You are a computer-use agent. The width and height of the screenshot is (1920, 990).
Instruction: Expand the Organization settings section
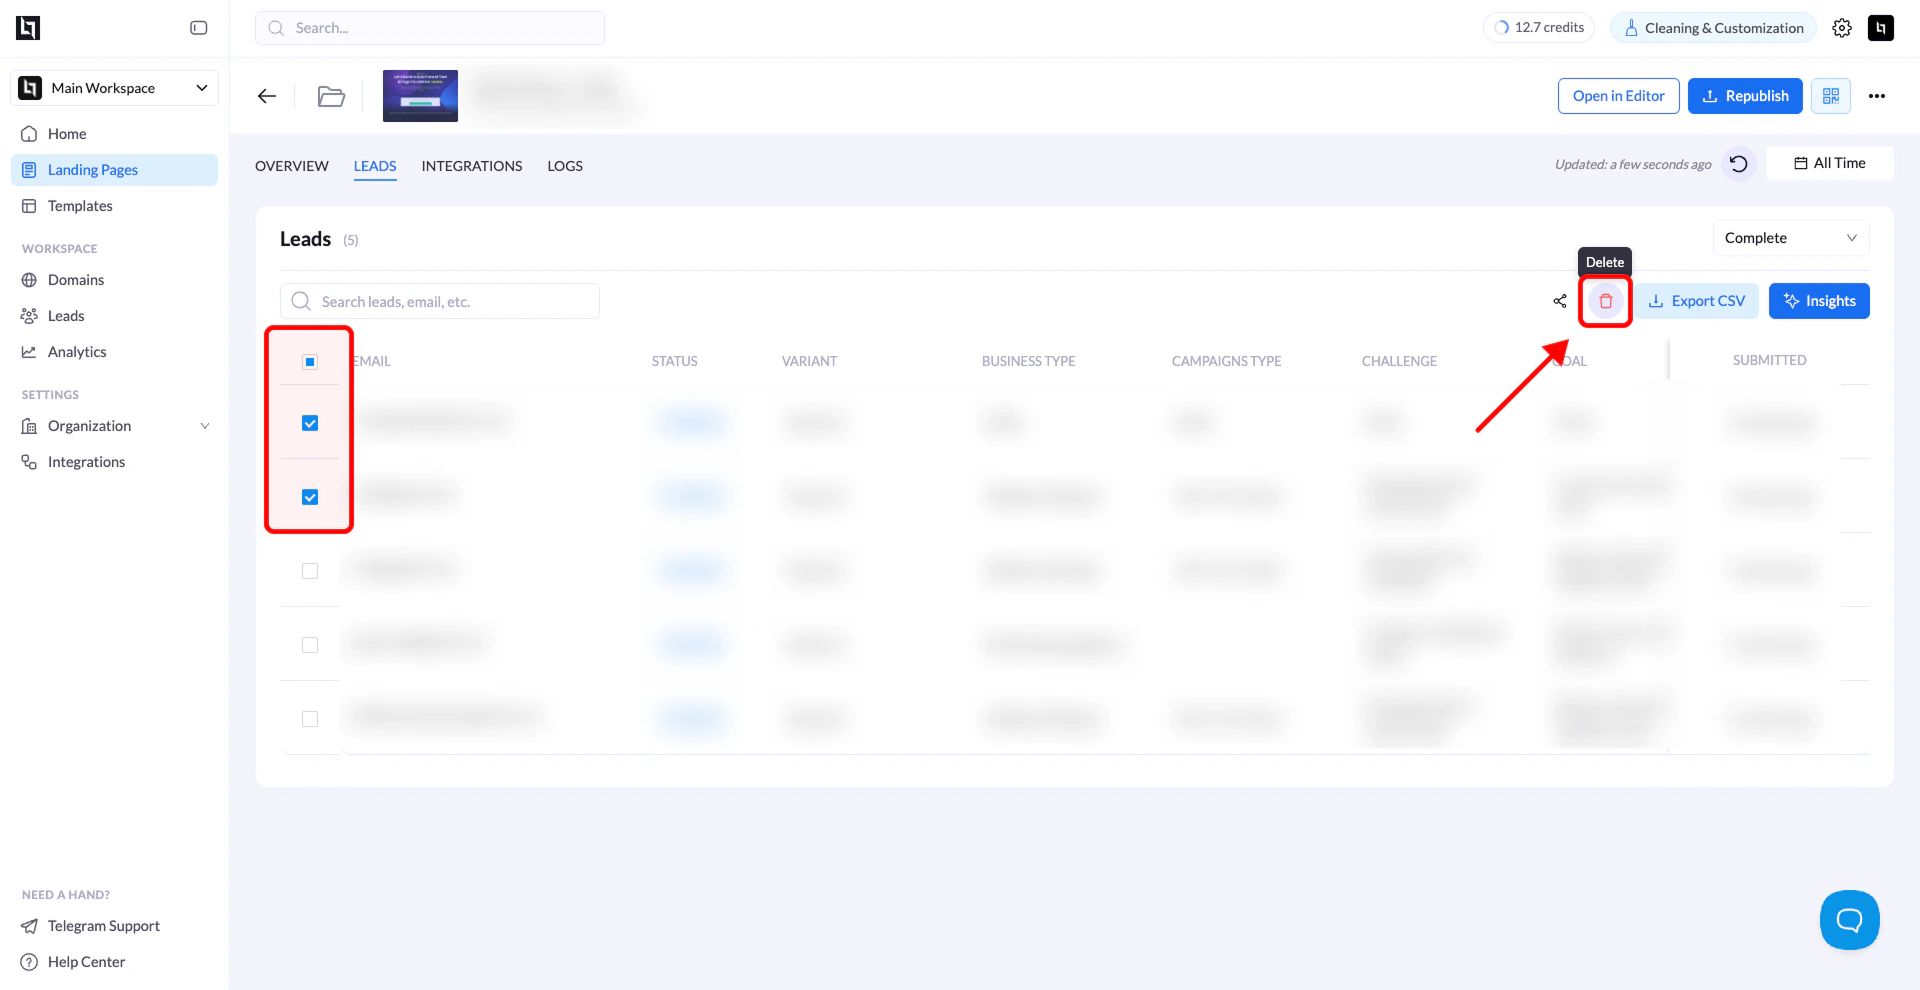(114, 426)
